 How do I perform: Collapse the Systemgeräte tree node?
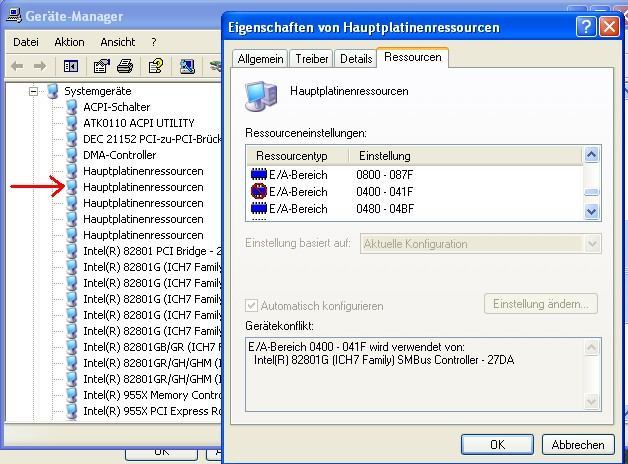[34, 92]
